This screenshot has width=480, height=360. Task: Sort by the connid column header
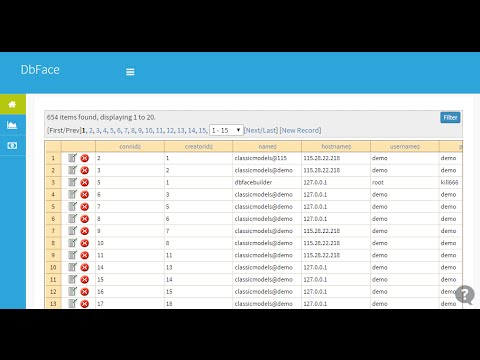(x=130, y=146)
